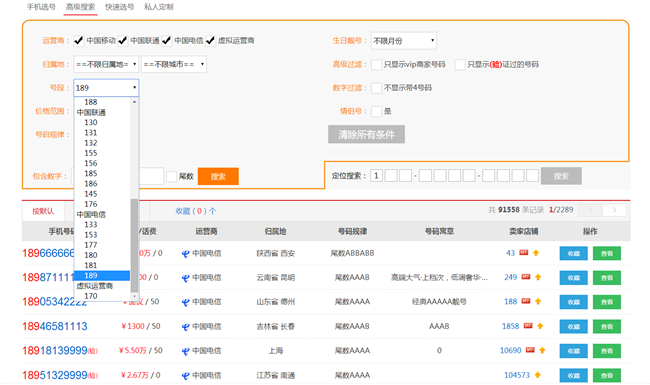Image resolution: width=650 pixels, height=385 pixels.
Task: Switch to 高级搜索 tab
Action: point(80,7)
